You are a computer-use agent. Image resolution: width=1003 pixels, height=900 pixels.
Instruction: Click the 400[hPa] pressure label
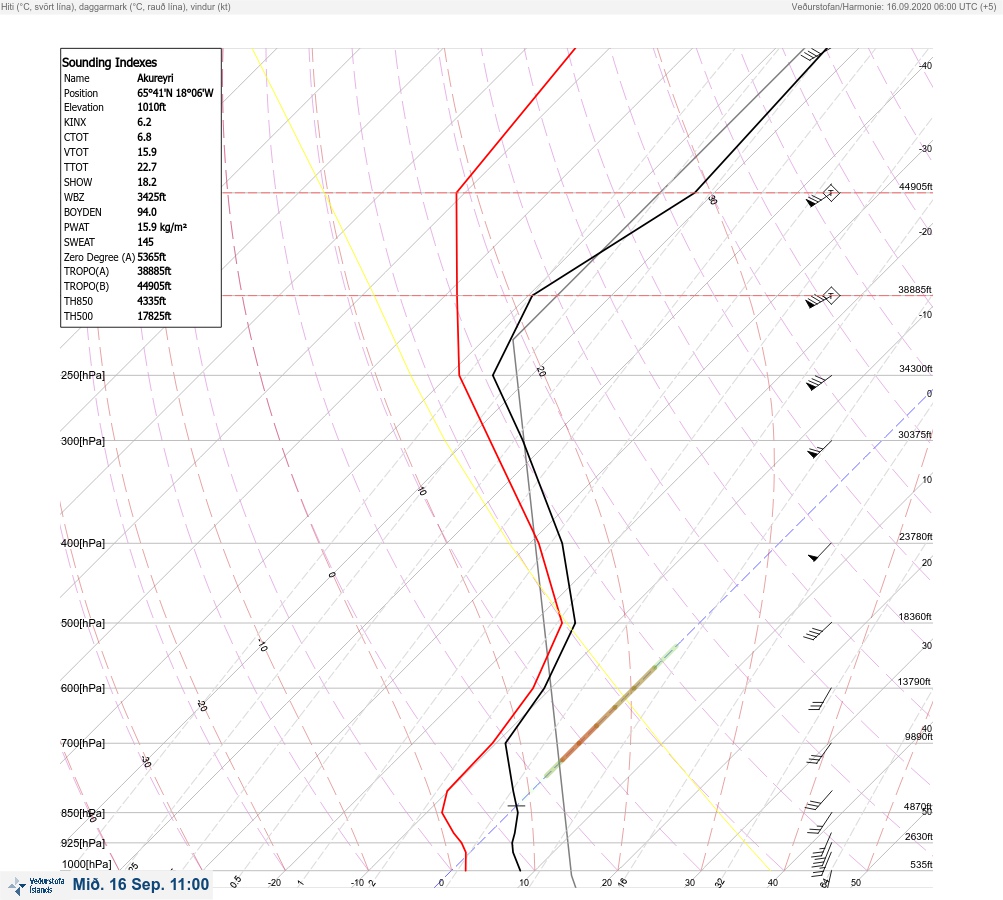tap(83, 543)
